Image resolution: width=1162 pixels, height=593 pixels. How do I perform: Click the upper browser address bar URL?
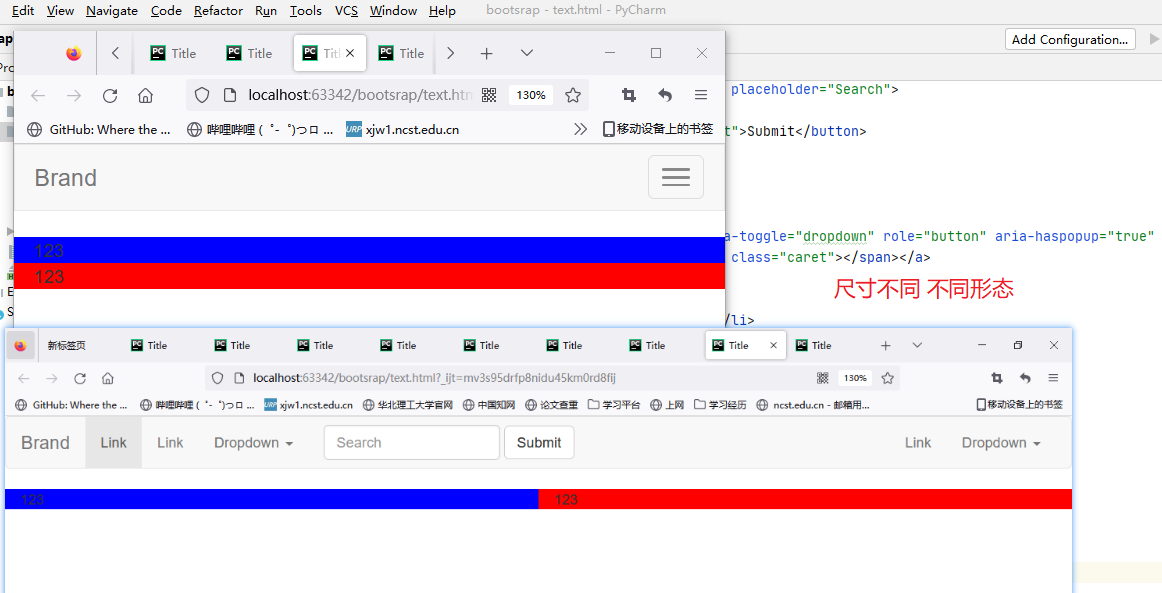pyautogui.click(x=360, y=95)
